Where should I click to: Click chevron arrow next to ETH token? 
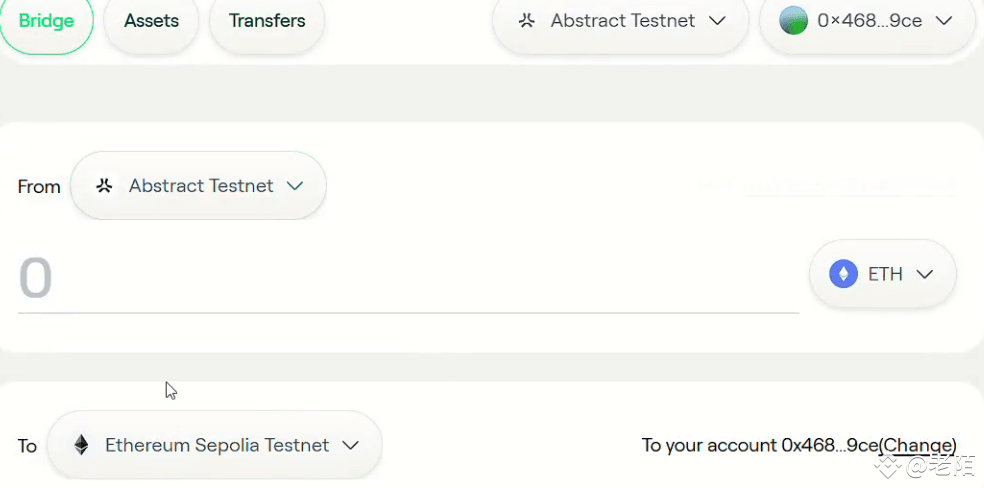click(x=925, y=274)
